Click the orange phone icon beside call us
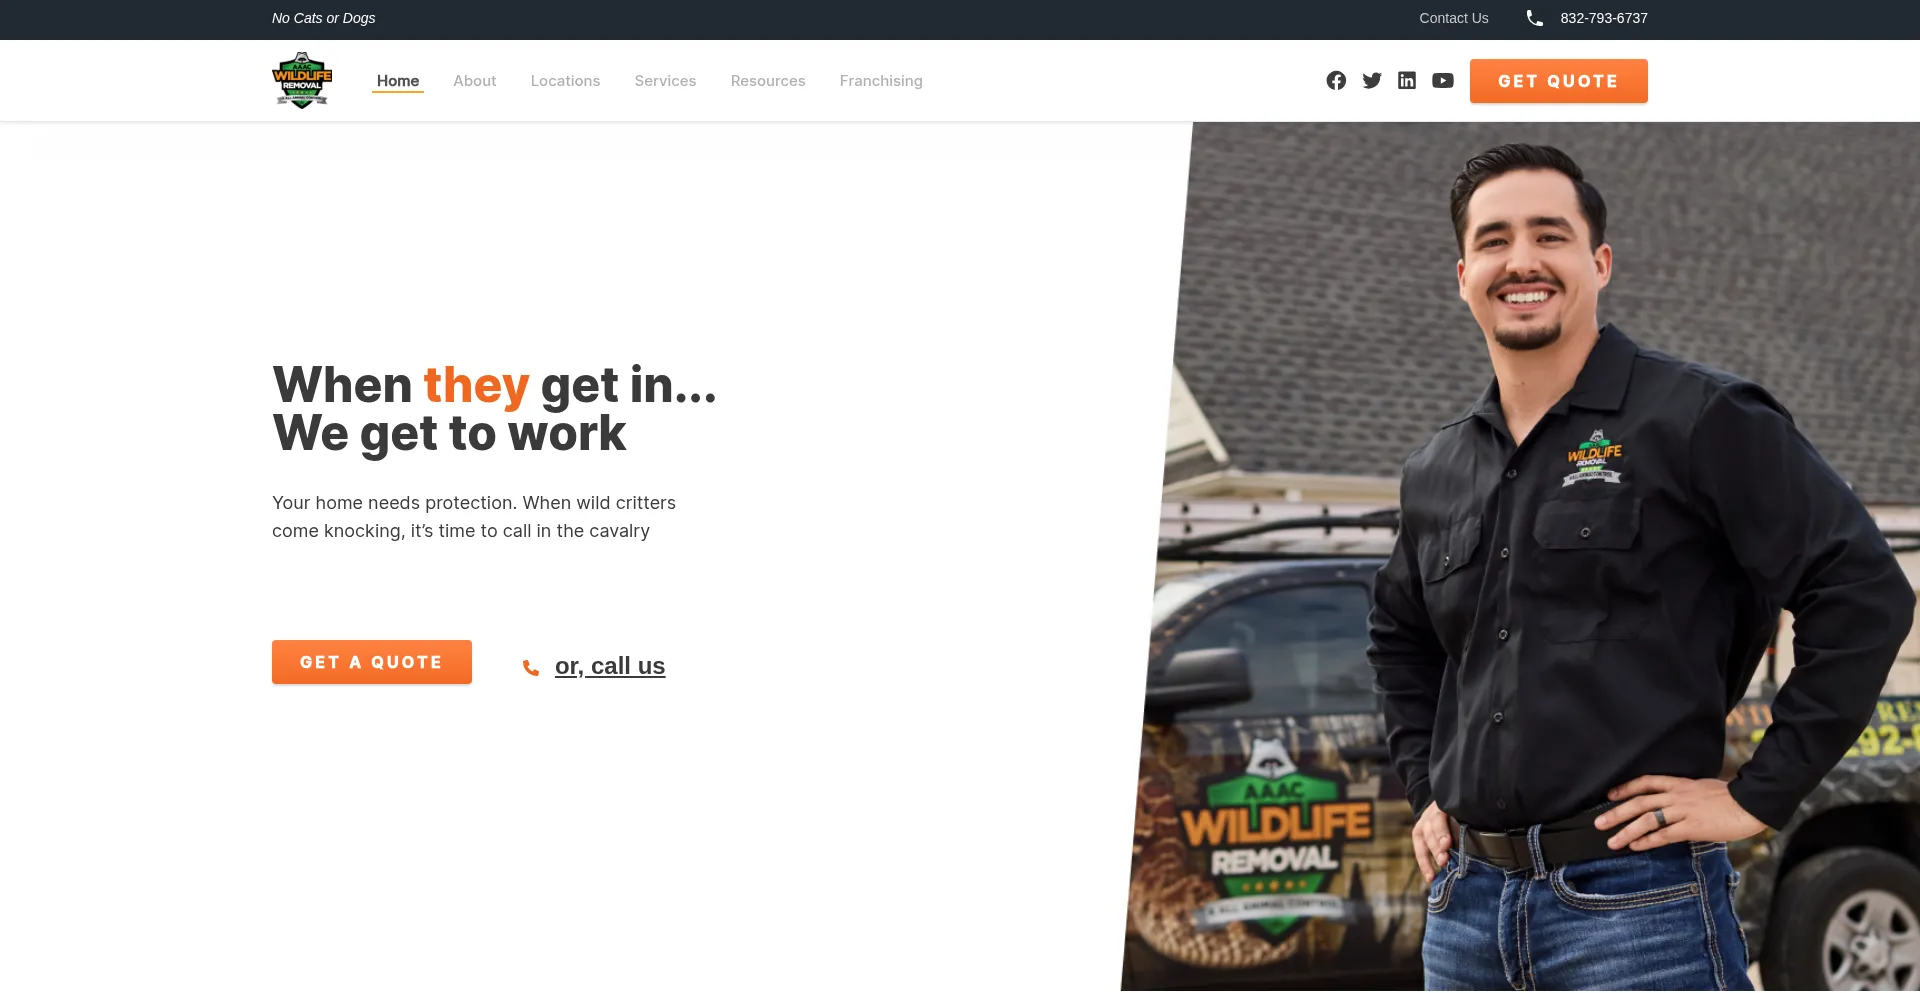The height and width of the screenshot is (993, 1920). (x=531, y=667)
